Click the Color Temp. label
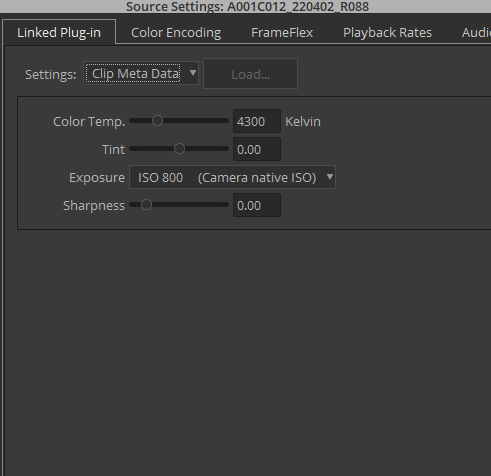The width and height of the screenshot is (491, 476). pyautogui.click(x=89, y=122)
